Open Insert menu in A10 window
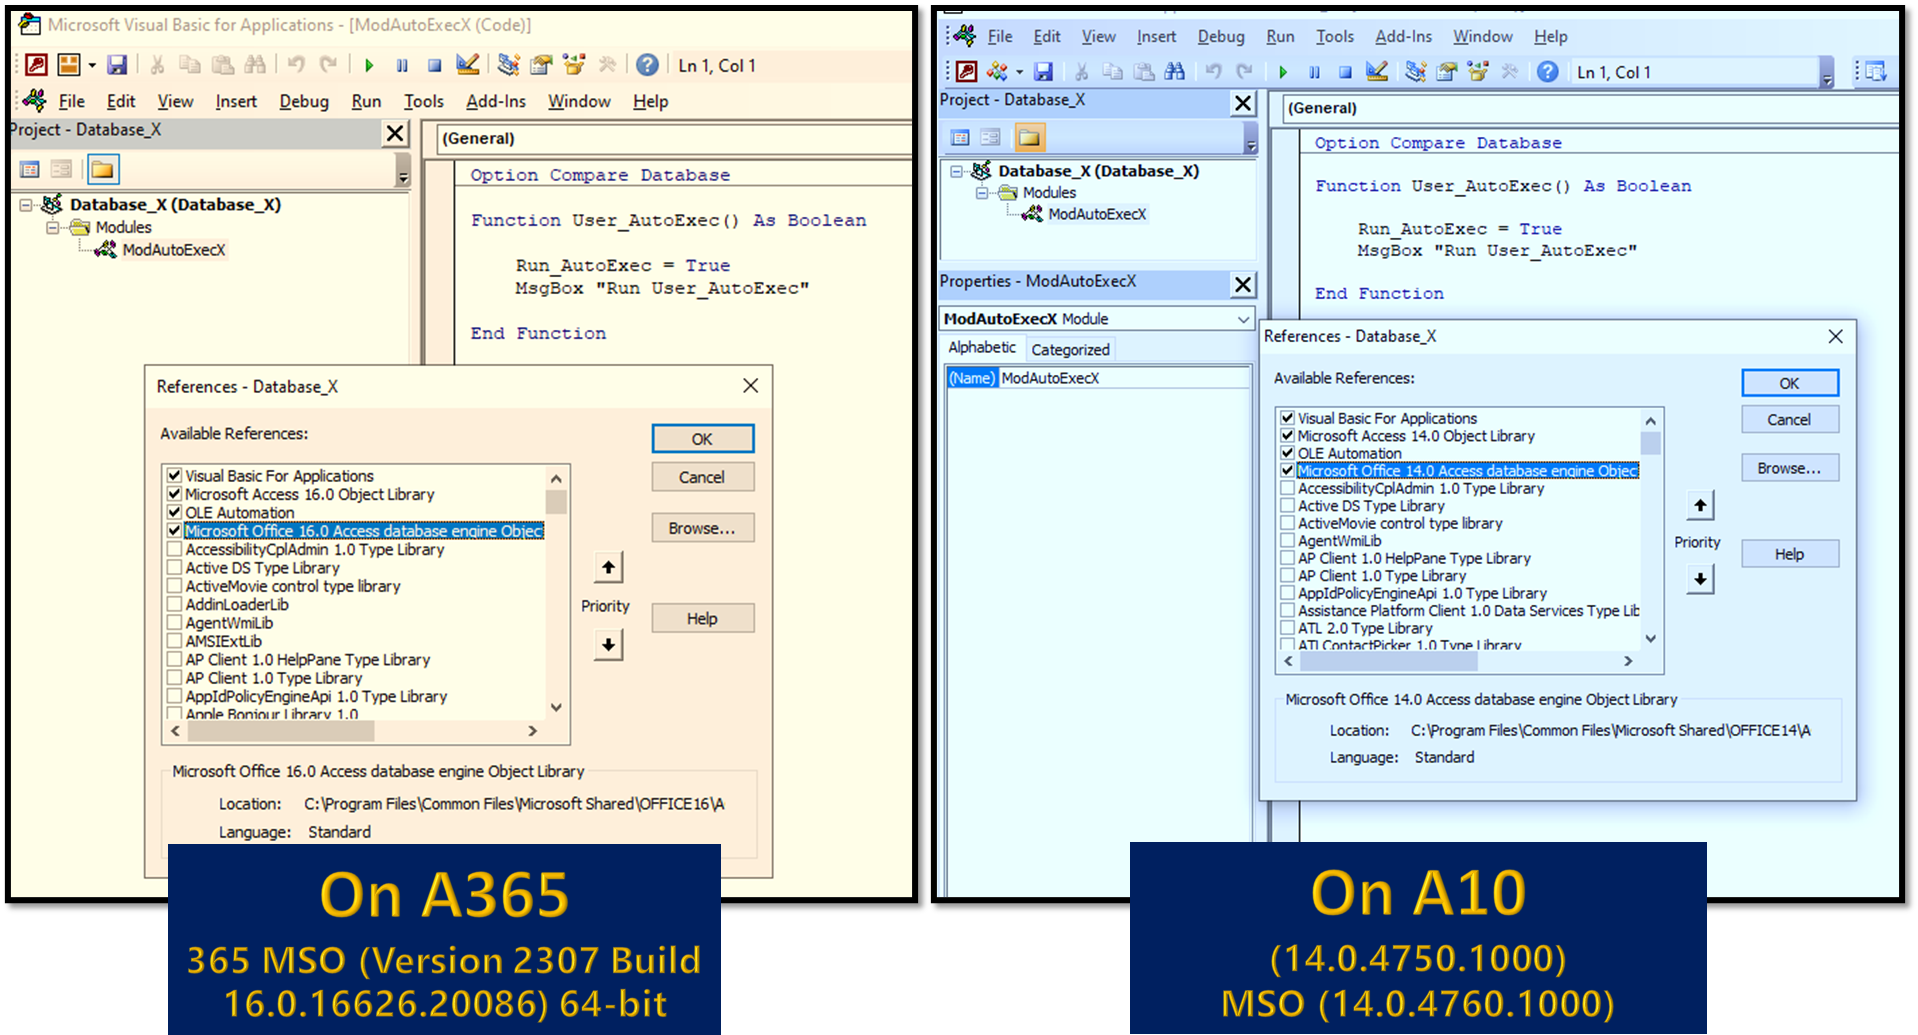The height and width of the screenshot is (1035, 1918). pos(1156,37)
